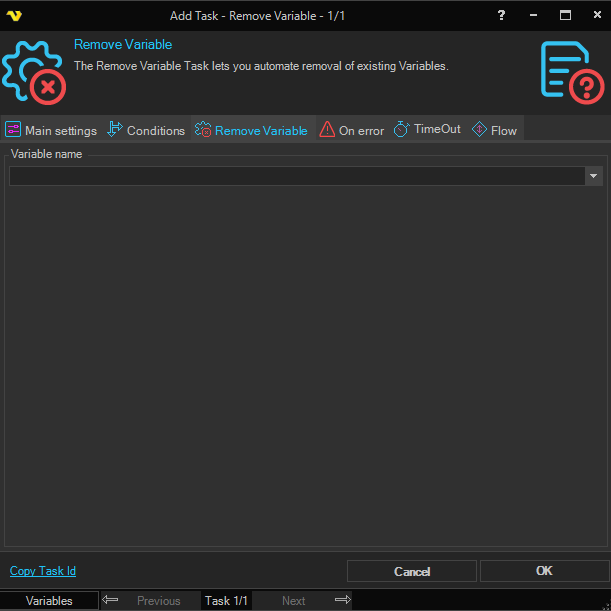
Task: Go to the Flow tab
Action: coord(495,130)
